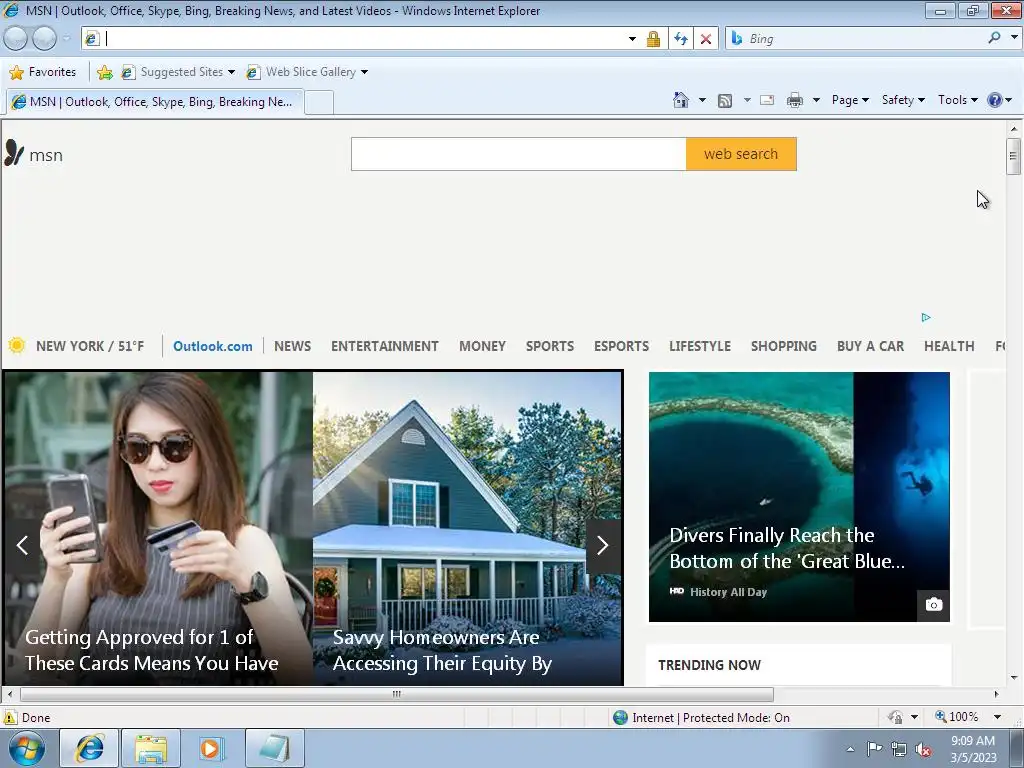Open the Page menu
The height and width of the screenshot is (768, 1024).
(850, 100)
